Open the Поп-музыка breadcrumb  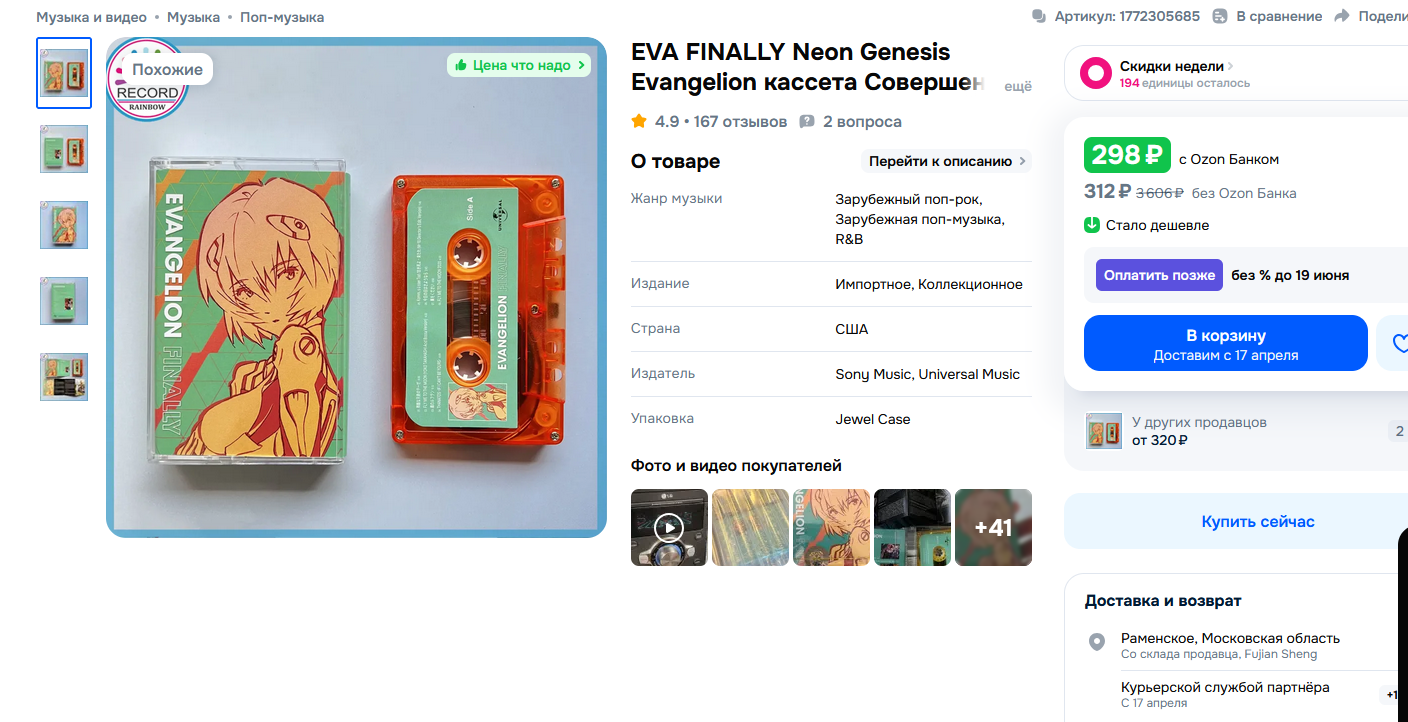pyautogui.click(x=282, y=17)
